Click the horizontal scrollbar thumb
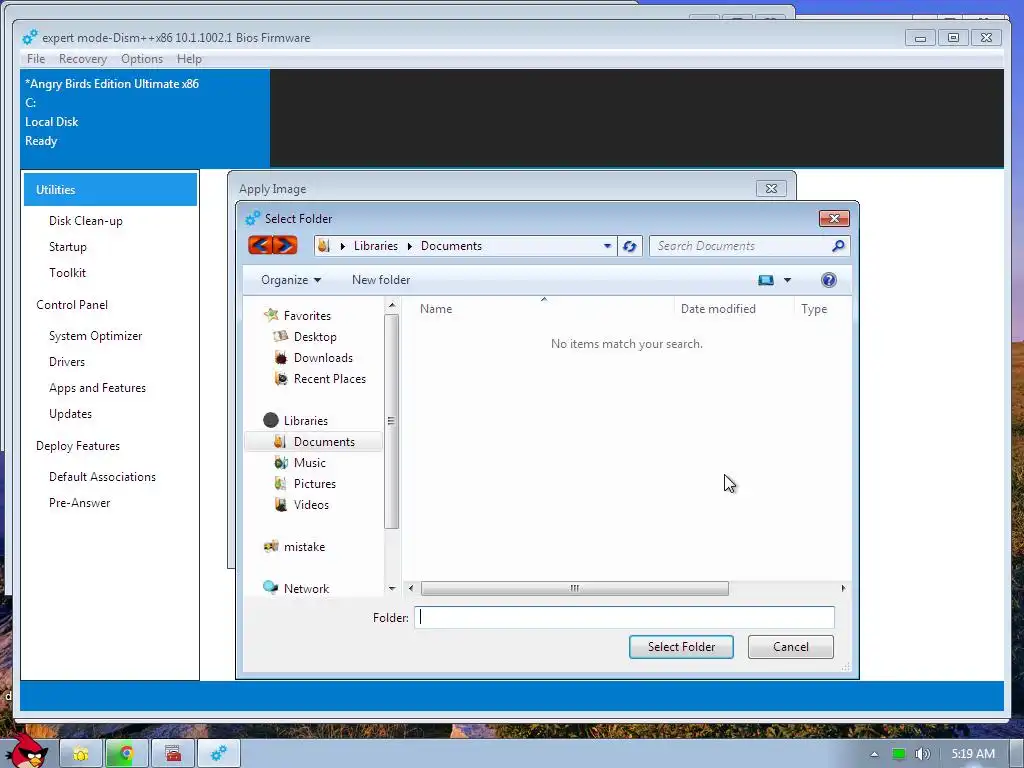Viewport: 1024px width, 768px height. click(x=575, y=588)
